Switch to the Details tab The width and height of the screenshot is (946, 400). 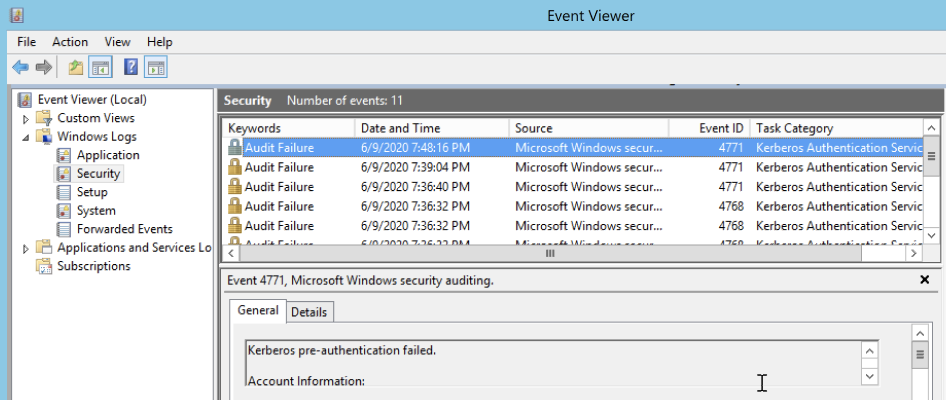coord(308,312)
